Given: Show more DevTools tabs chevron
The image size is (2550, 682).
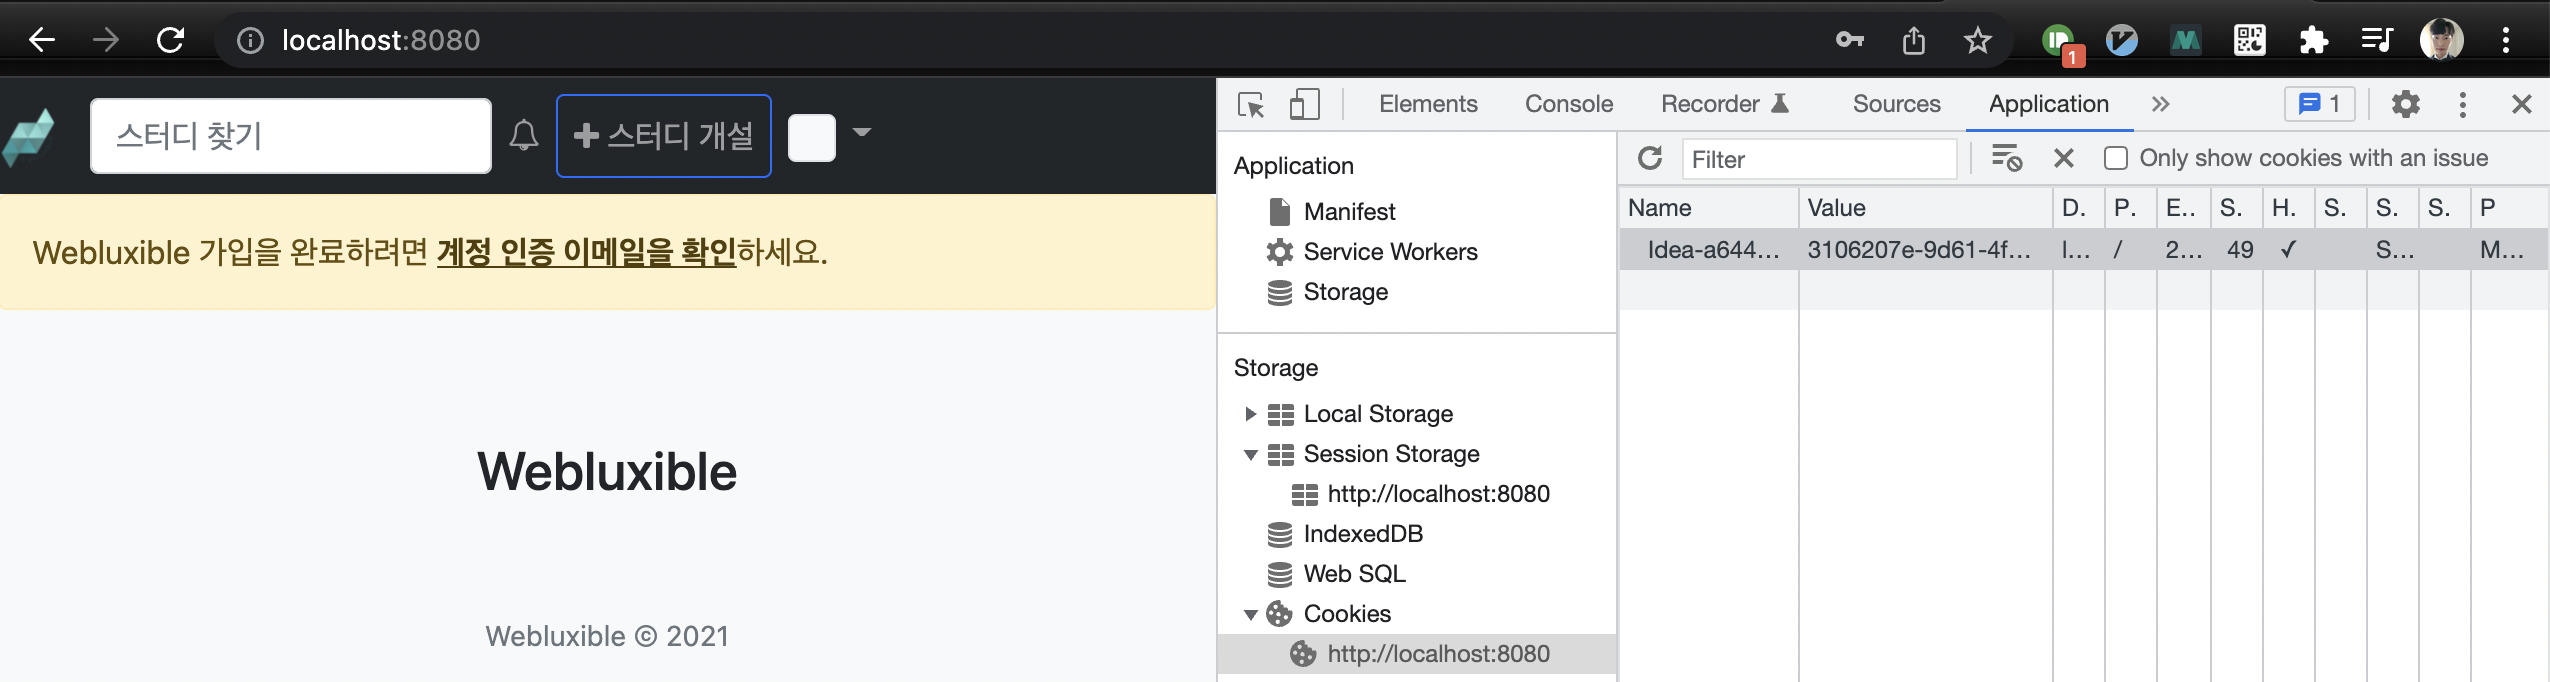Looking at the screenshot, I should 2160,104.
